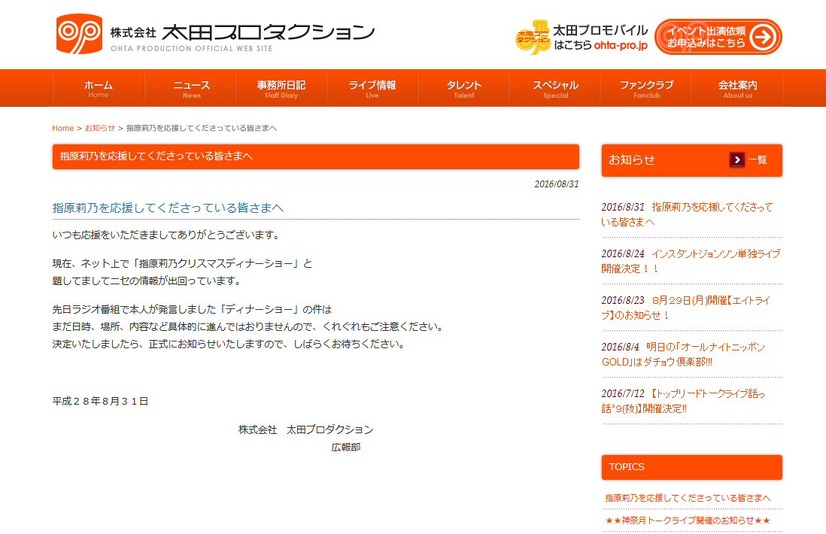This screenshot has height=534, width=826.
Task: Click the orange article title banner
Action: pos(316,156)
